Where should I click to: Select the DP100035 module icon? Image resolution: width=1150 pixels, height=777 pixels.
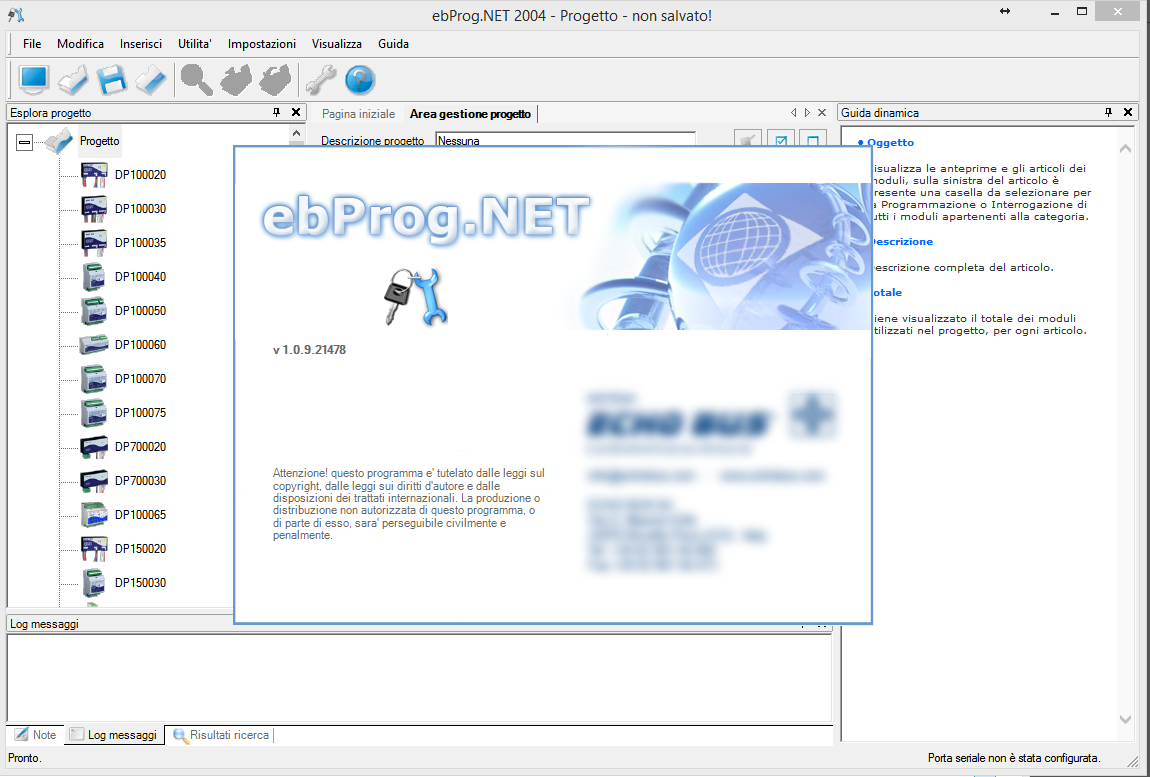(x=94, y=242)
